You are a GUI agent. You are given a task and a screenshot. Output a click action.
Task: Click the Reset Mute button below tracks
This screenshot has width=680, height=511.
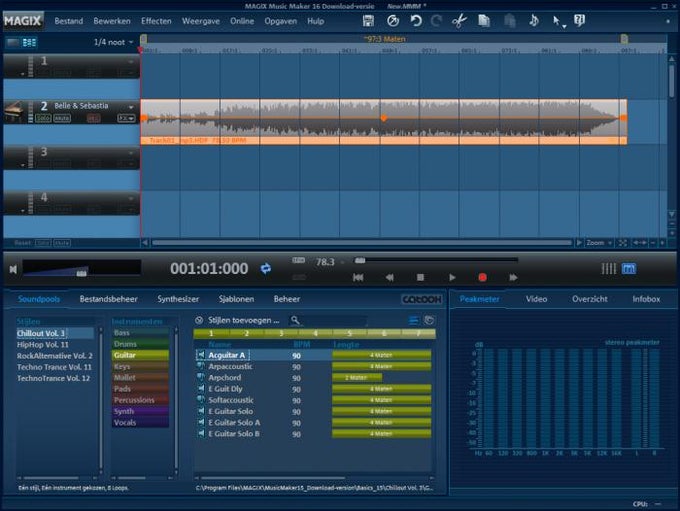[x=62, y=243]
